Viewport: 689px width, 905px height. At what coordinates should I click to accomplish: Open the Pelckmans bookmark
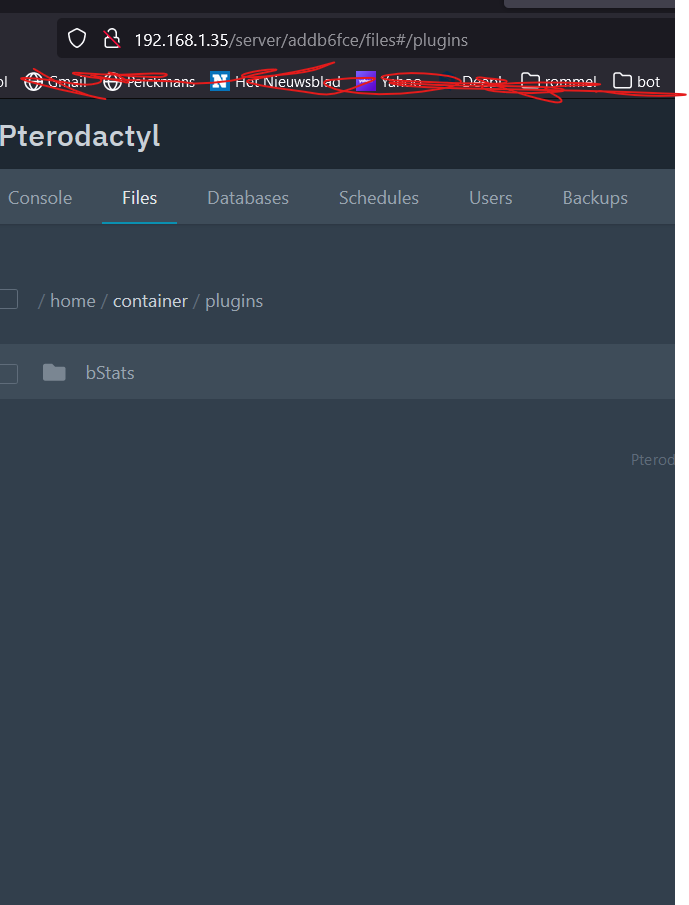(x=148, y=81)
